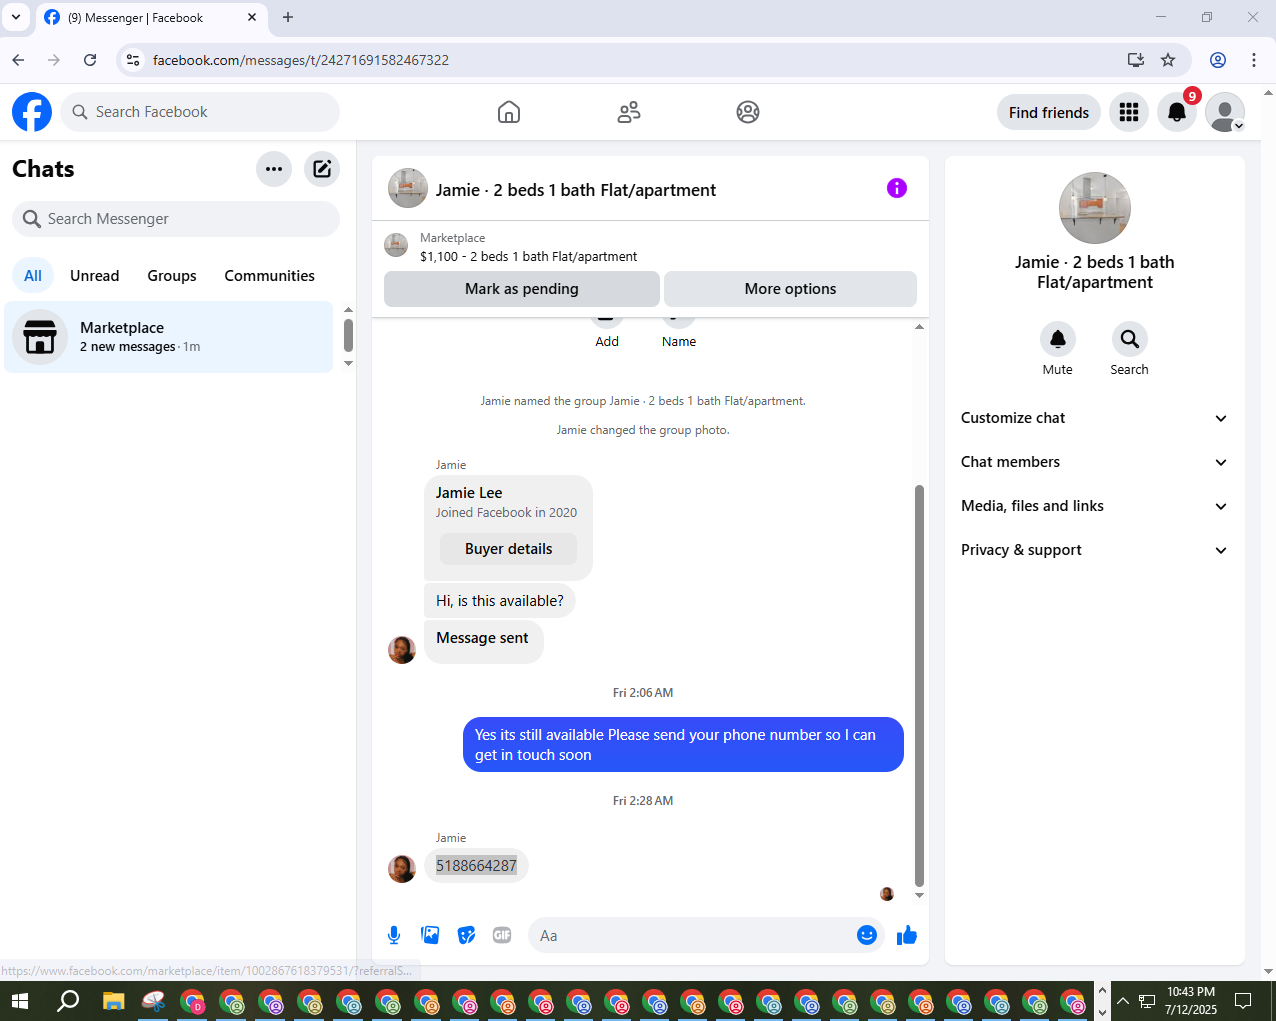This screenshot has width=1276, height=1021.
Task: Open the account profile avatar menu
Action: [1225, 112]
